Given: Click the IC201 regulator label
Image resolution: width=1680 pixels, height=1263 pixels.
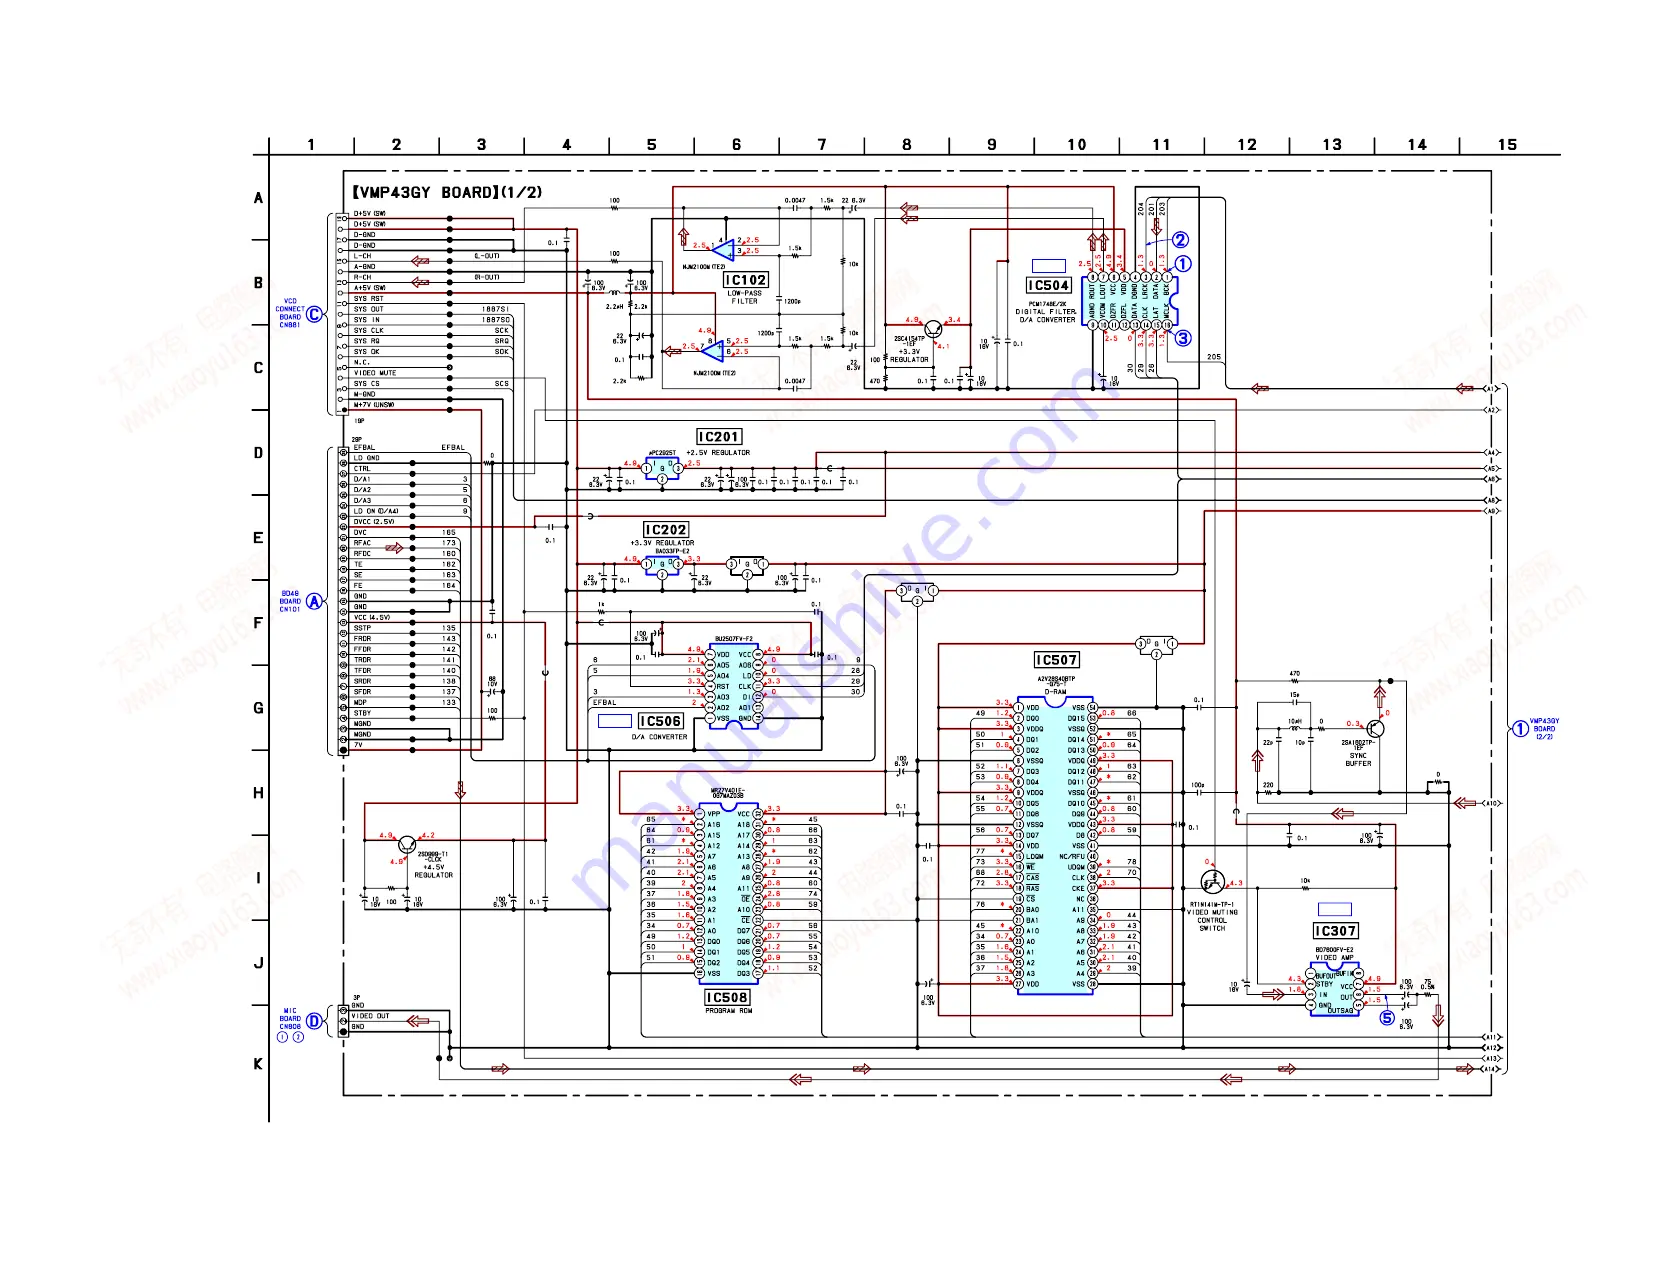Looking at the screenshot, I should pos(719,437).
